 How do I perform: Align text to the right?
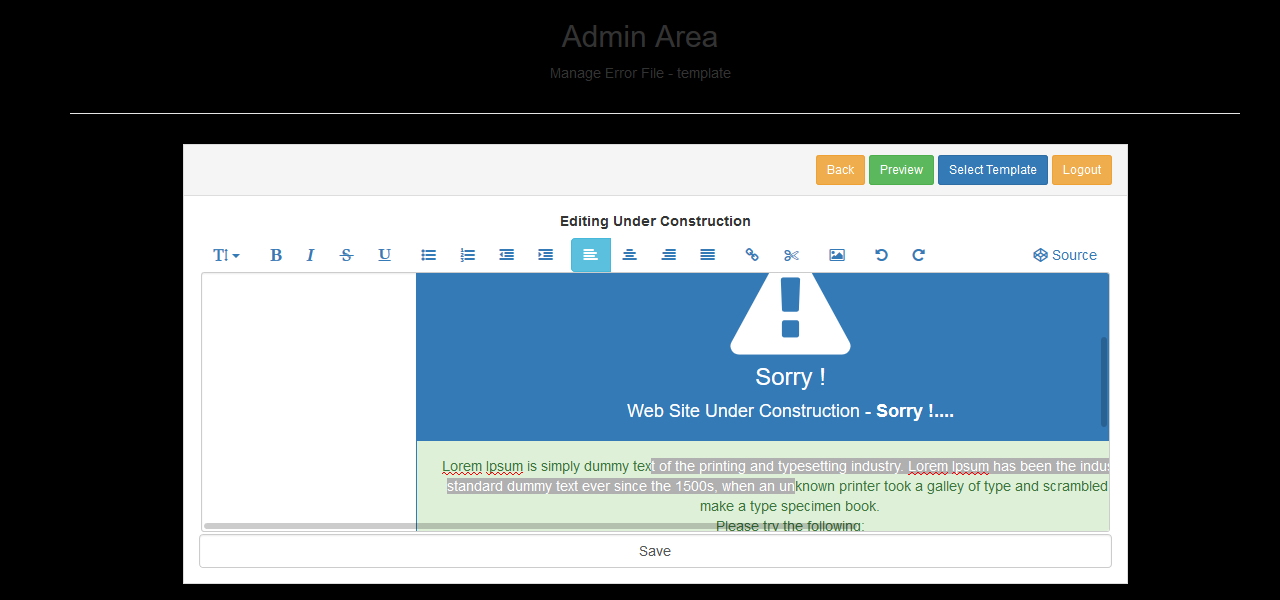pos(668,255)
